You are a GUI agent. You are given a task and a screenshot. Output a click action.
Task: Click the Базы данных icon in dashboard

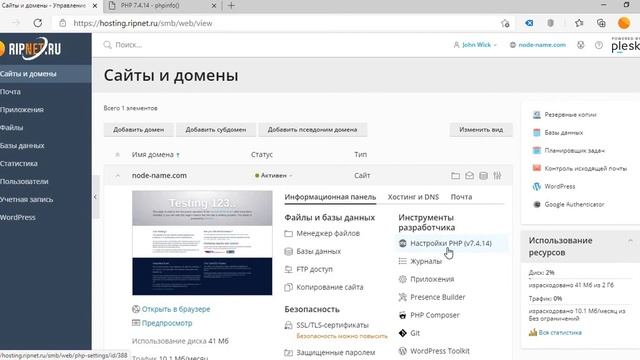click(x=289, y=251)
